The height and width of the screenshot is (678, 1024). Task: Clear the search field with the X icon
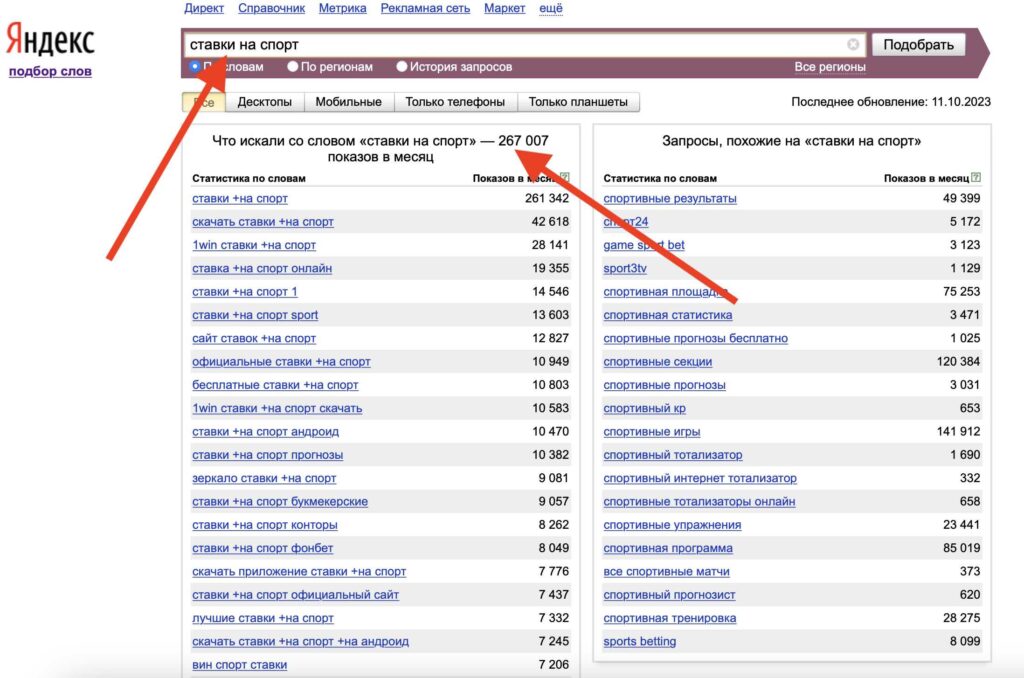[x=853, y=44]
